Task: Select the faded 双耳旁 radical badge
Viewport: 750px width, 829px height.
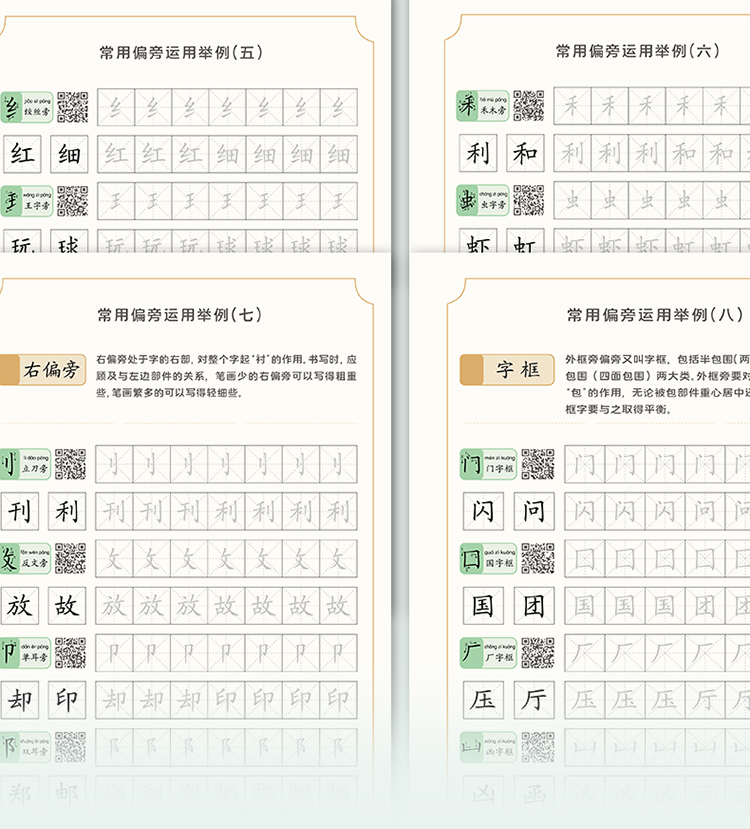Action: tap(25, 747)
